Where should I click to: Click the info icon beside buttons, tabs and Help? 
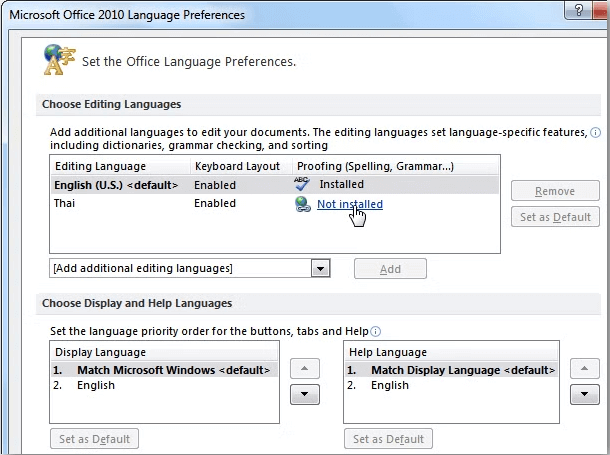coord(375,331)
